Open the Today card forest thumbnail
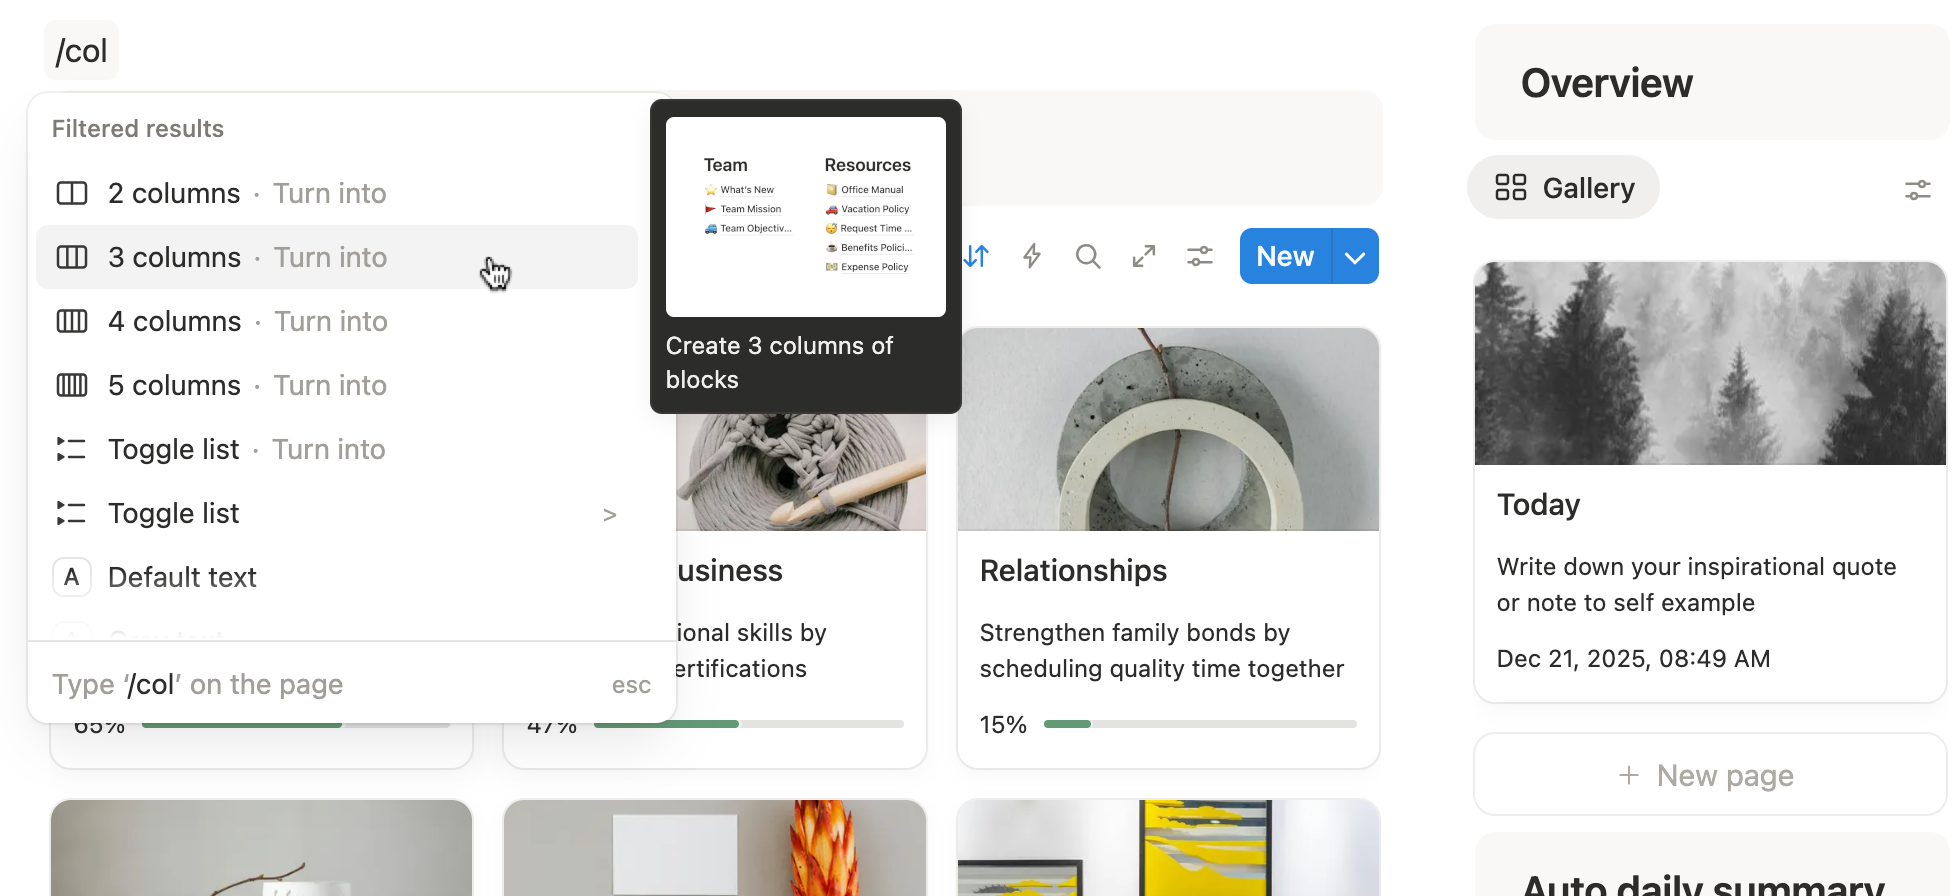 [x=1709, y=364]
